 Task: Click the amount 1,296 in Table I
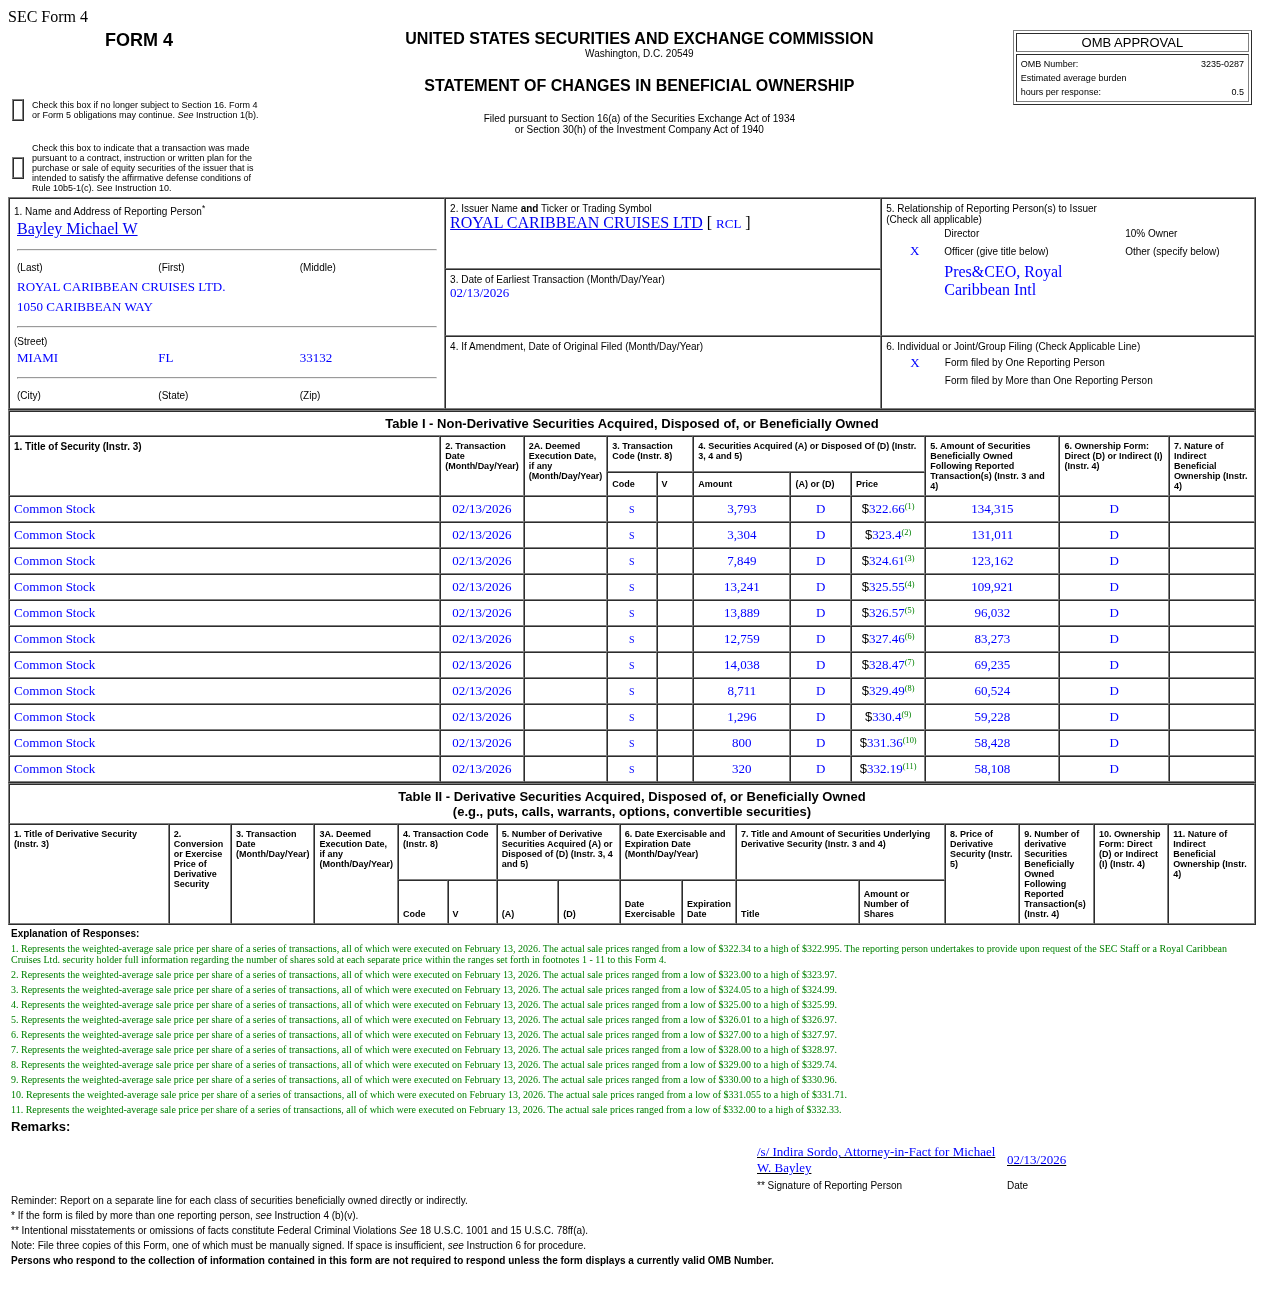tap(742, 717)
